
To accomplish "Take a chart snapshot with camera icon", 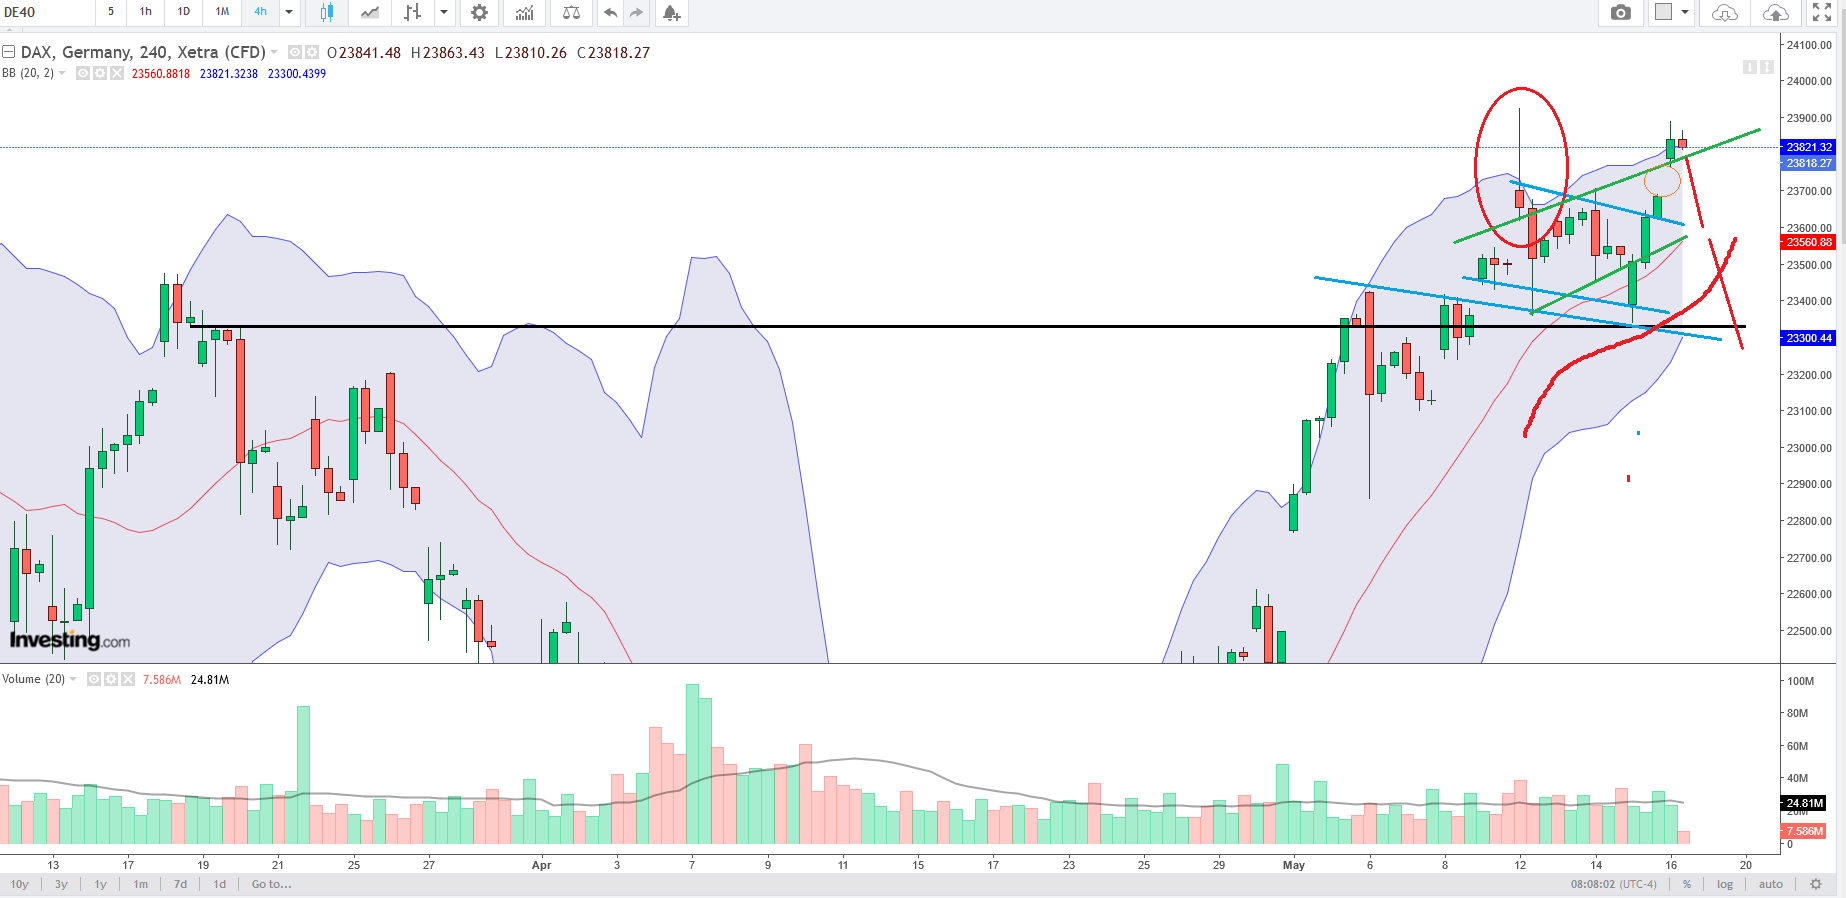I will point(1620,12).
